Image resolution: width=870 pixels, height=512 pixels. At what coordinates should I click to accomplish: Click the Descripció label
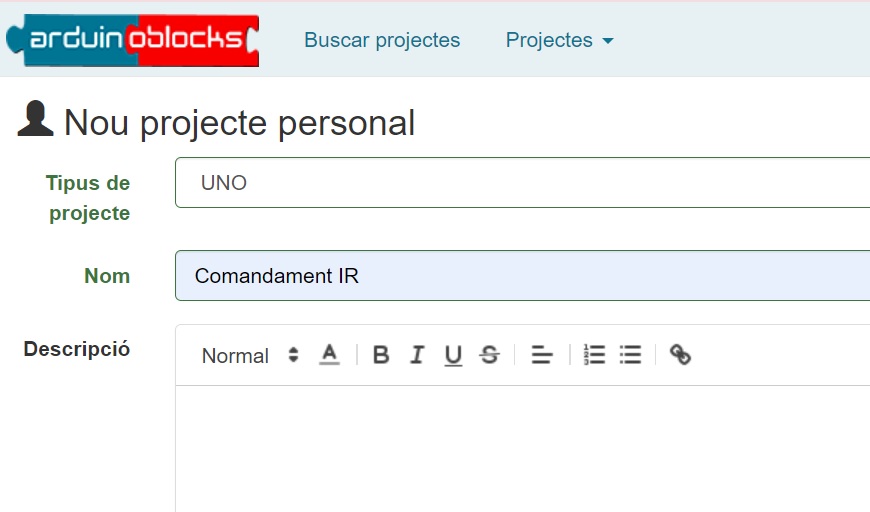(77, 349)
